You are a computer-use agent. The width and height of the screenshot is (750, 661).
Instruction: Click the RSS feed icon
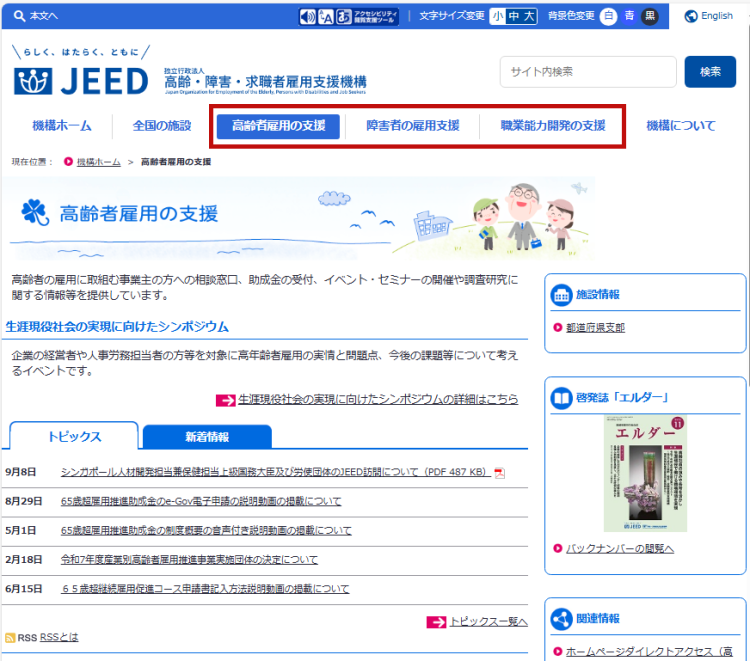point(10,638)
